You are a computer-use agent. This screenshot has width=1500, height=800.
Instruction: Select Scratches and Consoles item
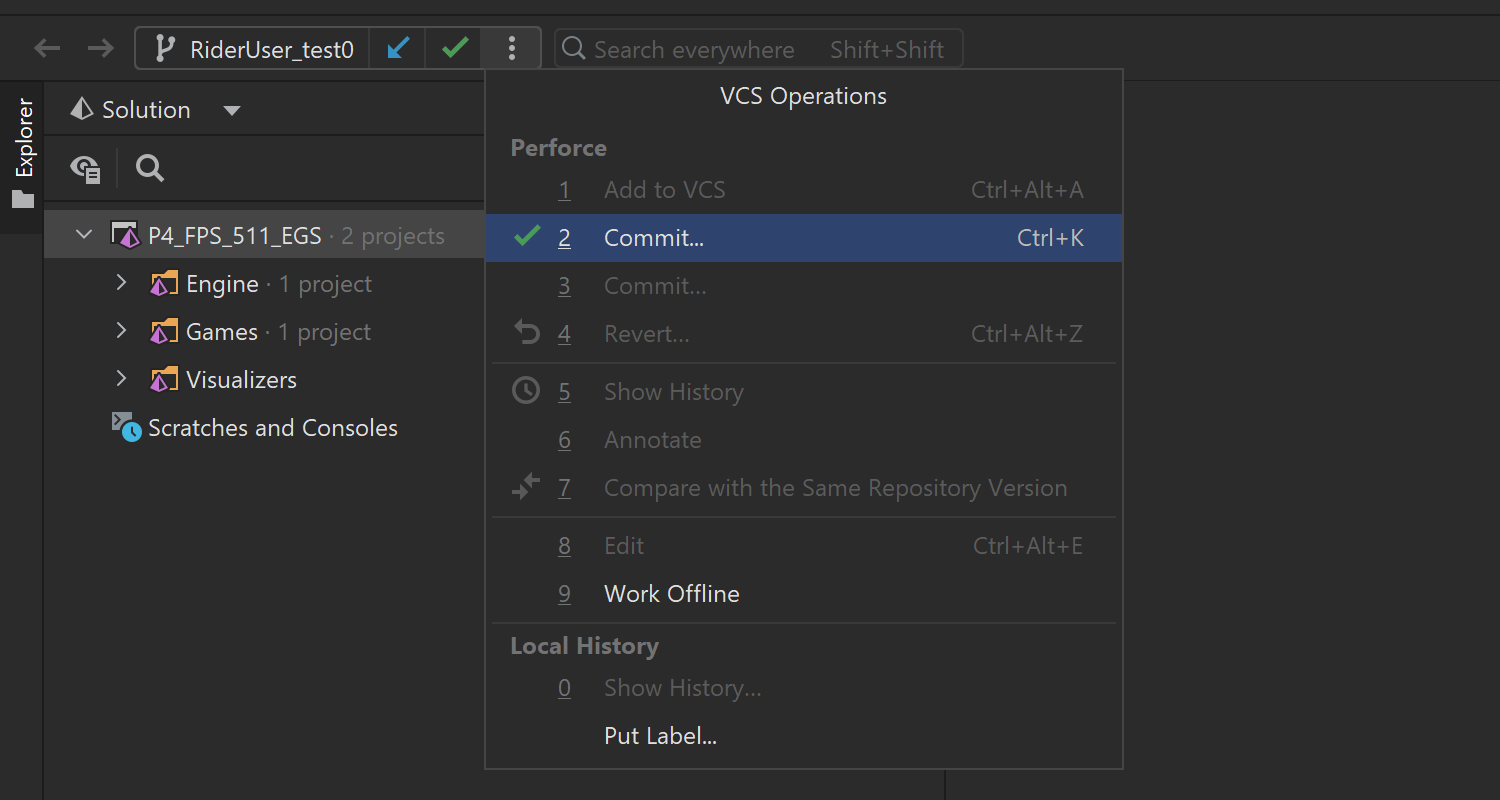[272, 428]
